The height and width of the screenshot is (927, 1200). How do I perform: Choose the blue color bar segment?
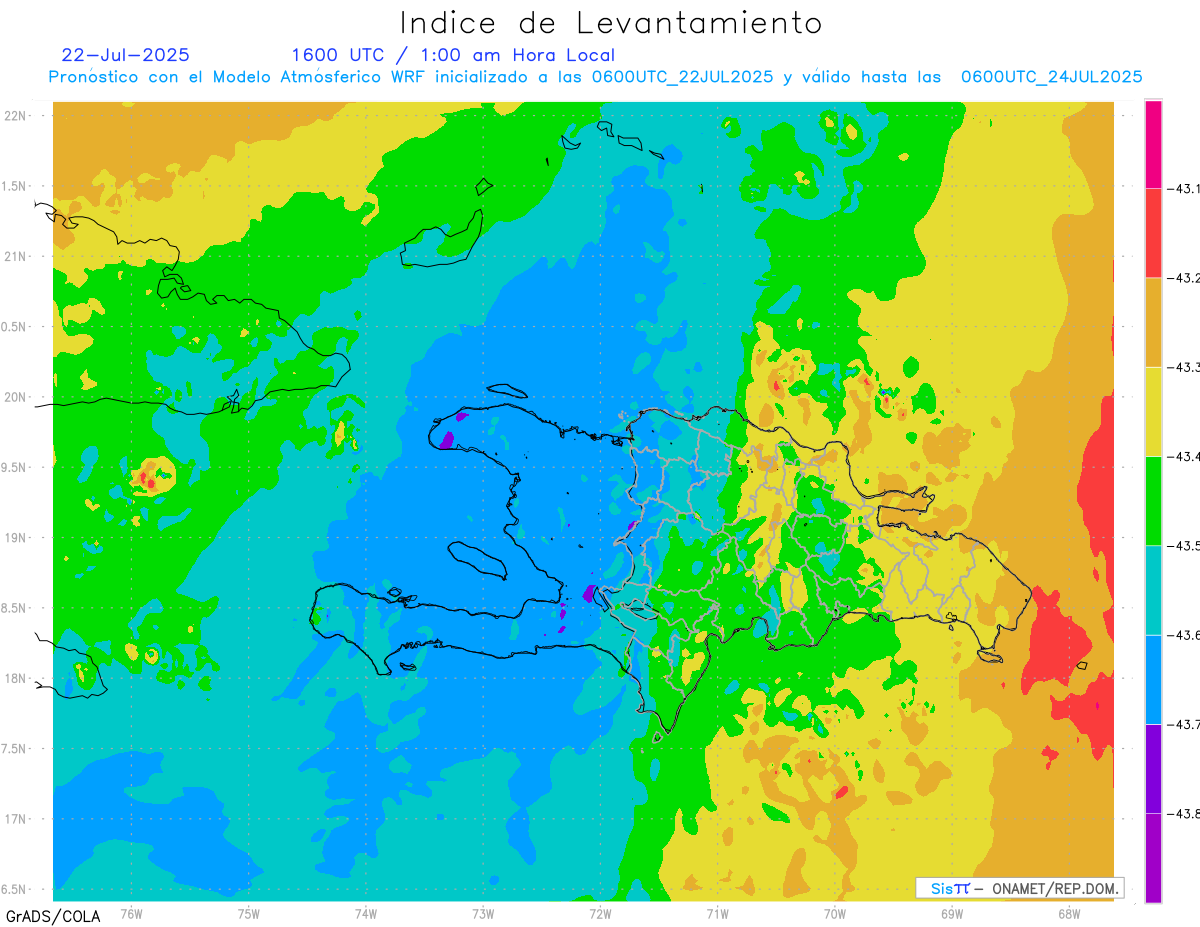click(1153, 679)
